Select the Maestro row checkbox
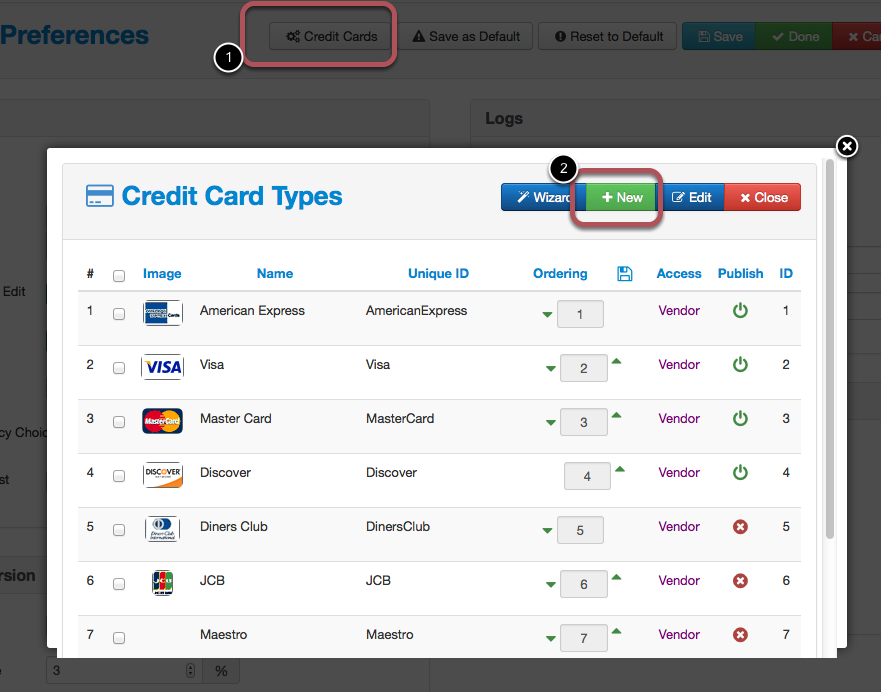This screenshot has width=881, height=692. point(119,638)
